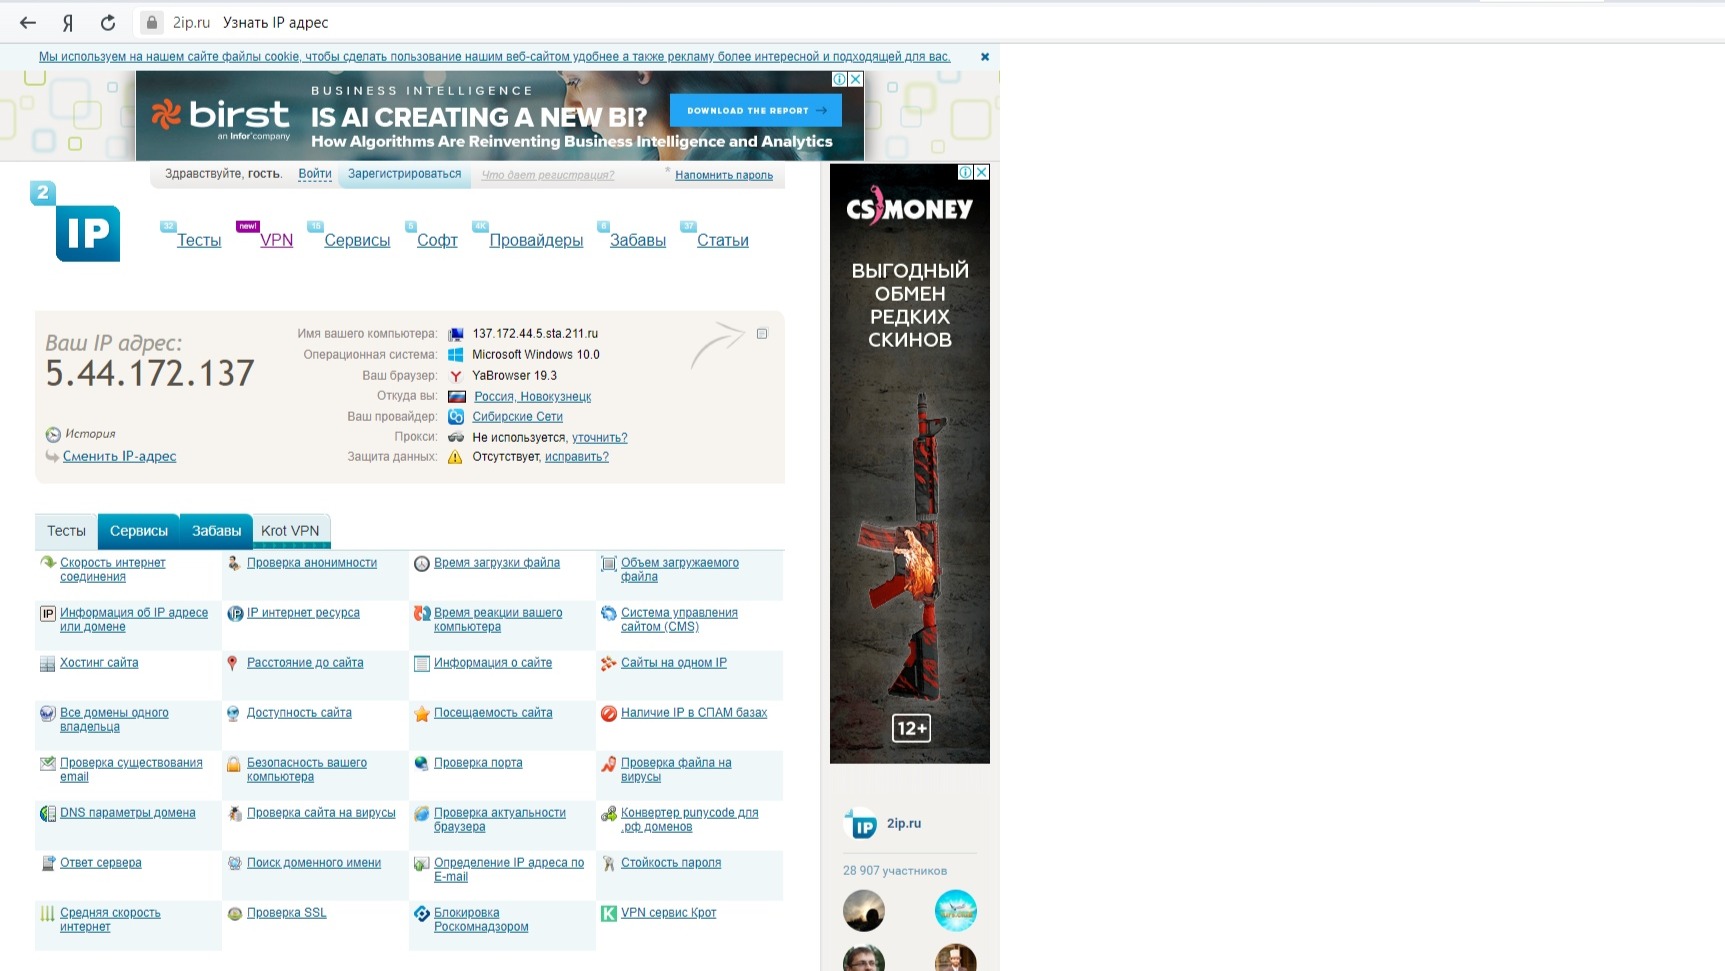Select the Krot VPN tab
Screen dimensions: 1725x971
click(x=290, y=531)
